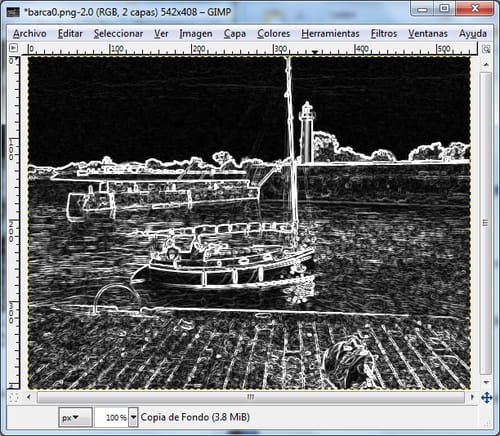Click the horizontal scrollbar right arrow
Viewport: 500px width, 436px height.
(472, 397)
